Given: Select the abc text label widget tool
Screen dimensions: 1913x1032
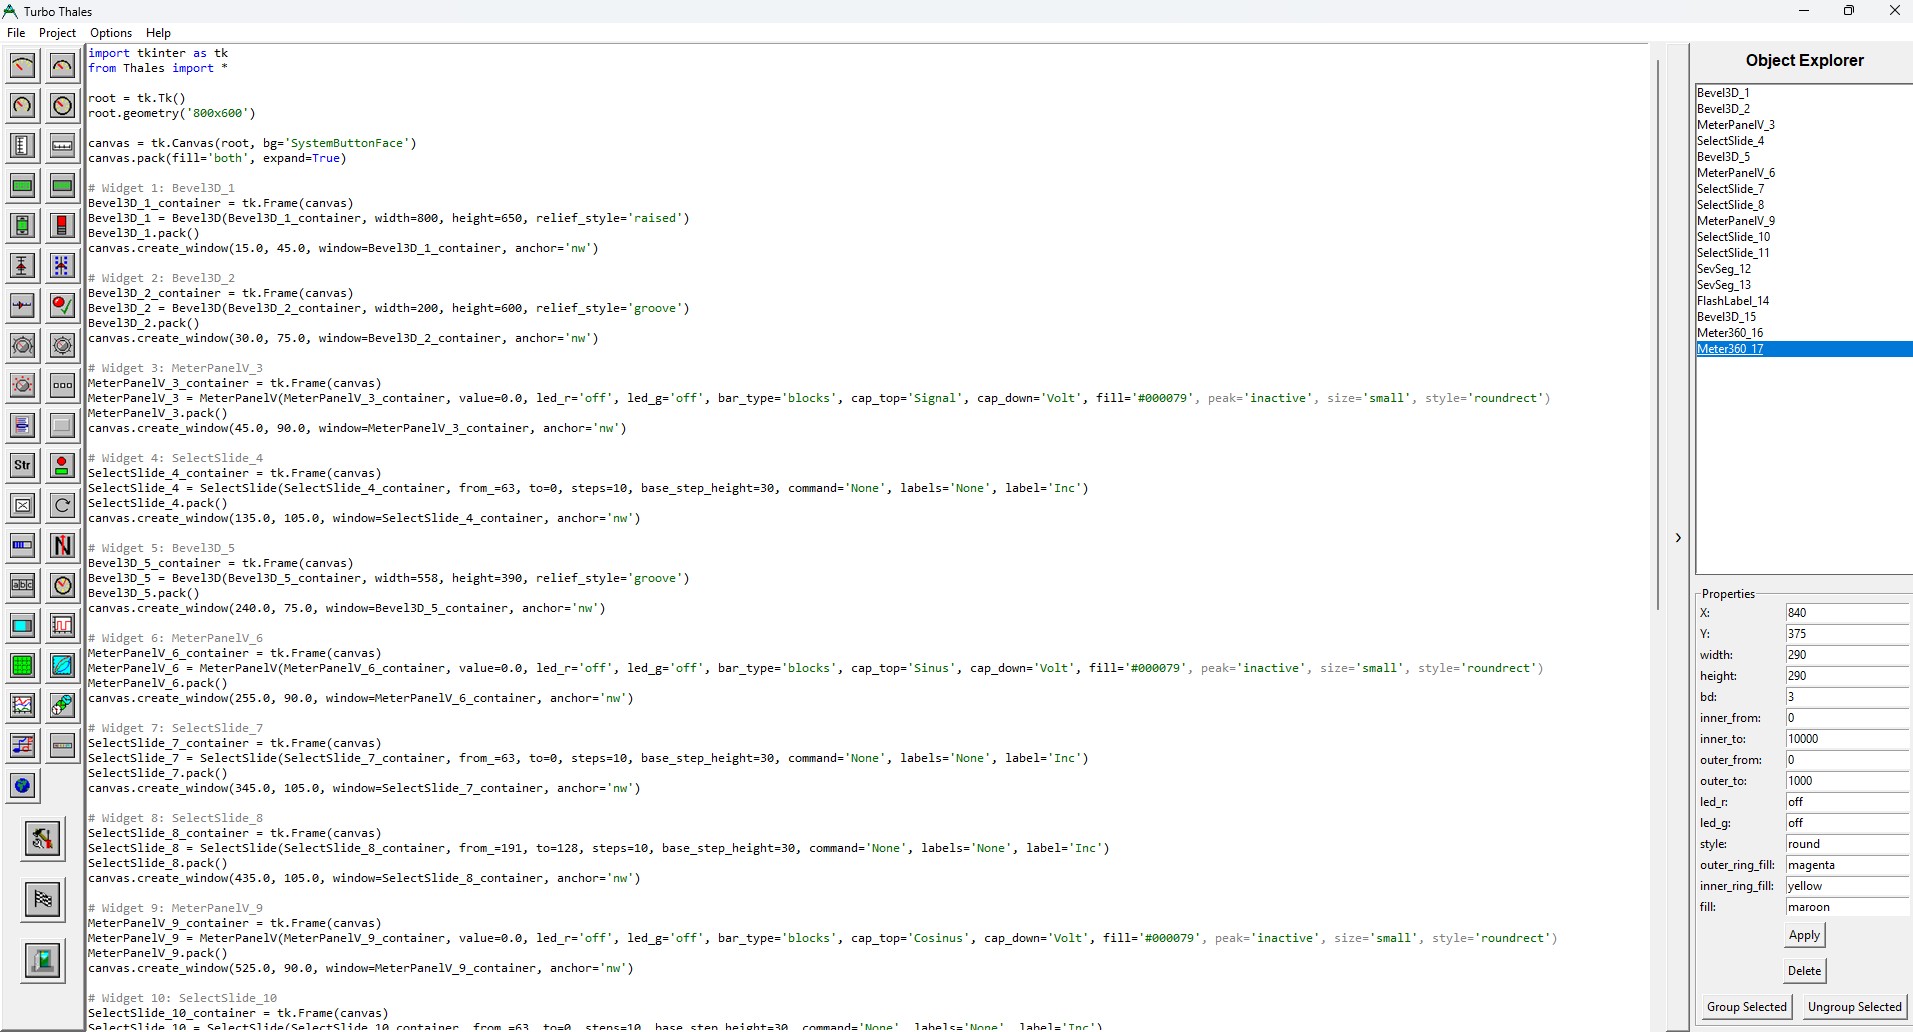Looking at the screenshot, I should (22, 585).
